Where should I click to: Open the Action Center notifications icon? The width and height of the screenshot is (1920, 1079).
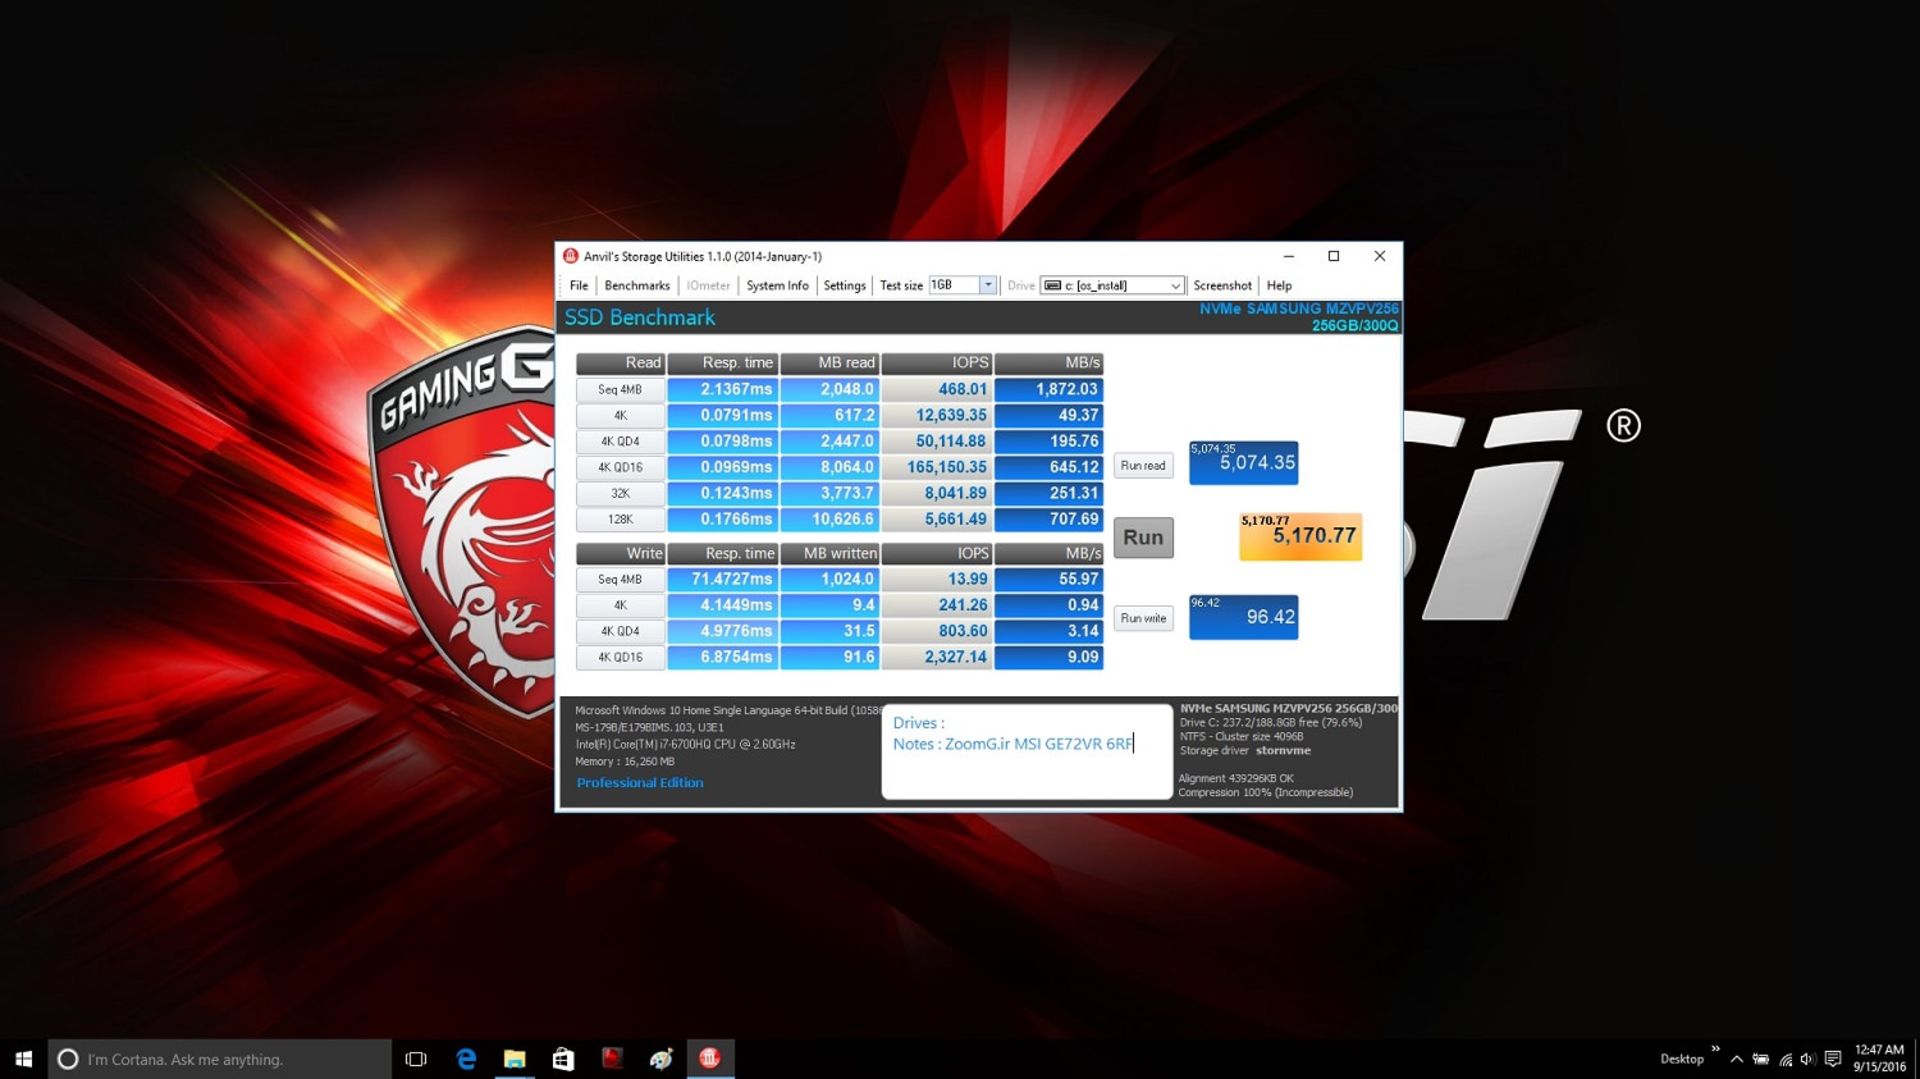[1832, 1059]
